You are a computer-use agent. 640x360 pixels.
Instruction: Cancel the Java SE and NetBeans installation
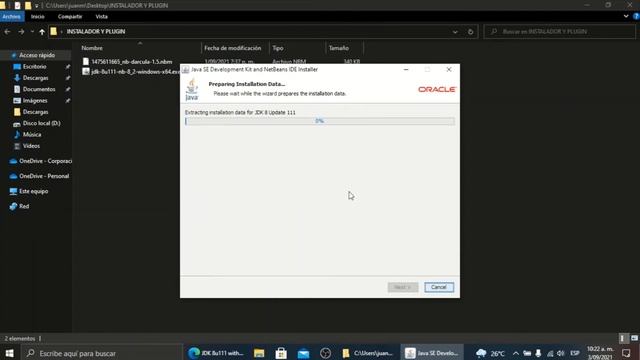[439, 287]
